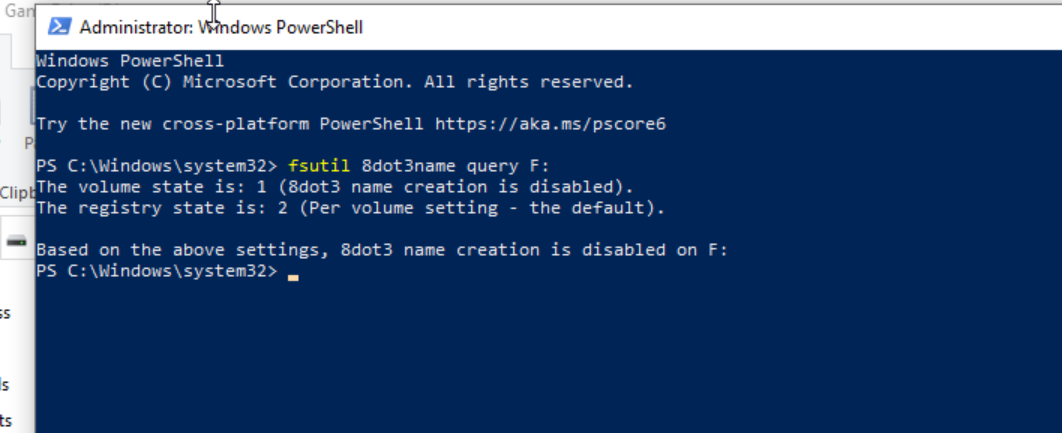This screenshot has width=1062, height=433.
Task: Click the 'Try the new cross-platform PowerShell' text
Action: click(x=230, y=124)
